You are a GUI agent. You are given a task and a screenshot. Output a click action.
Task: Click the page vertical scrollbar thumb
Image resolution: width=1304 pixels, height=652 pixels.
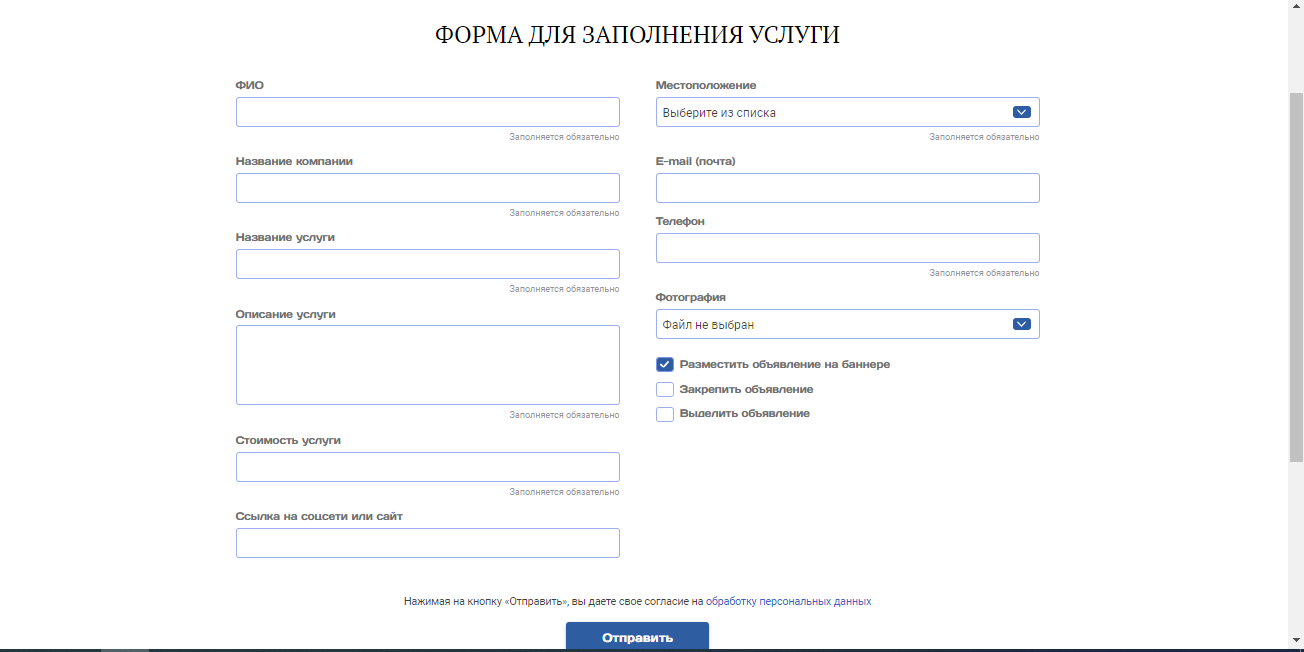coord(1296,276)
